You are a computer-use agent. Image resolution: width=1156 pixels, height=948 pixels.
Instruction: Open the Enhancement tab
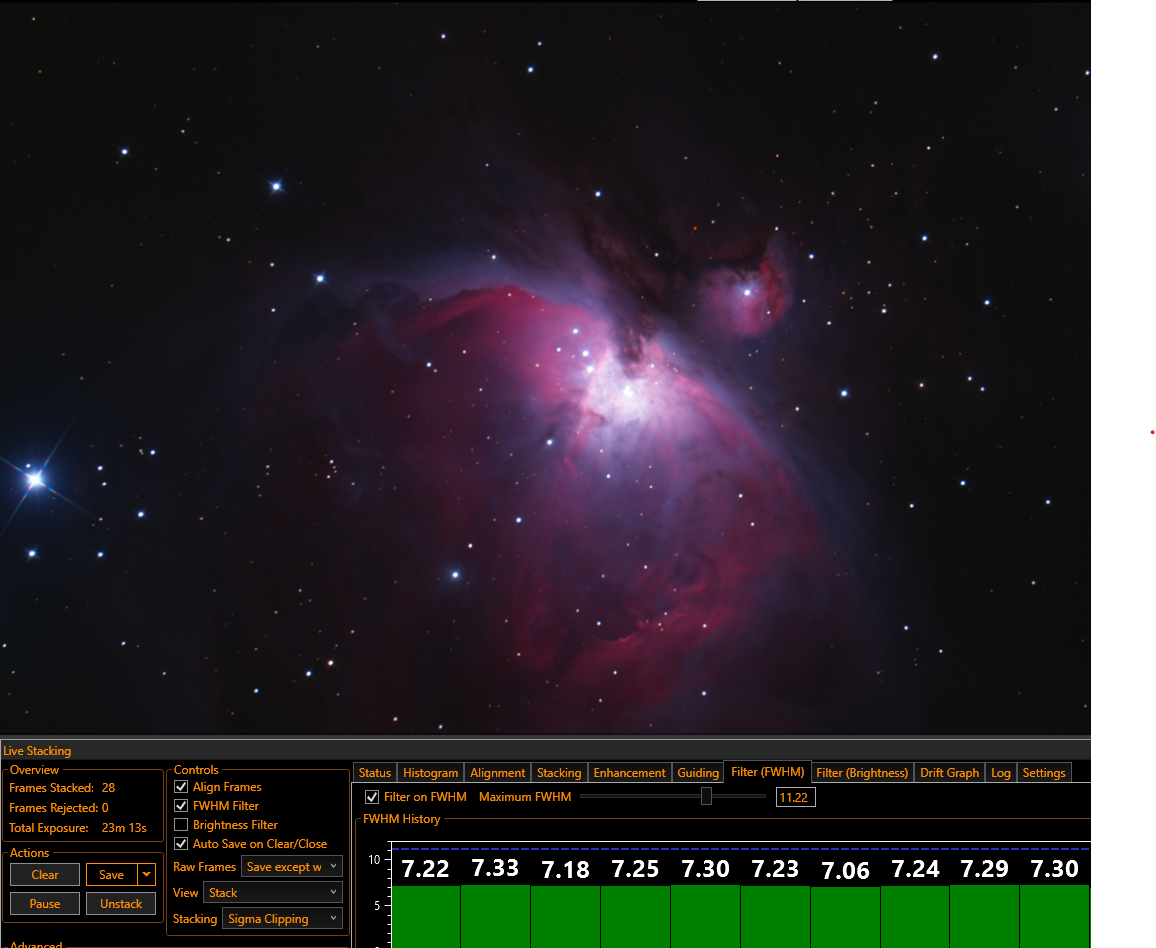(x=629, y=773)
